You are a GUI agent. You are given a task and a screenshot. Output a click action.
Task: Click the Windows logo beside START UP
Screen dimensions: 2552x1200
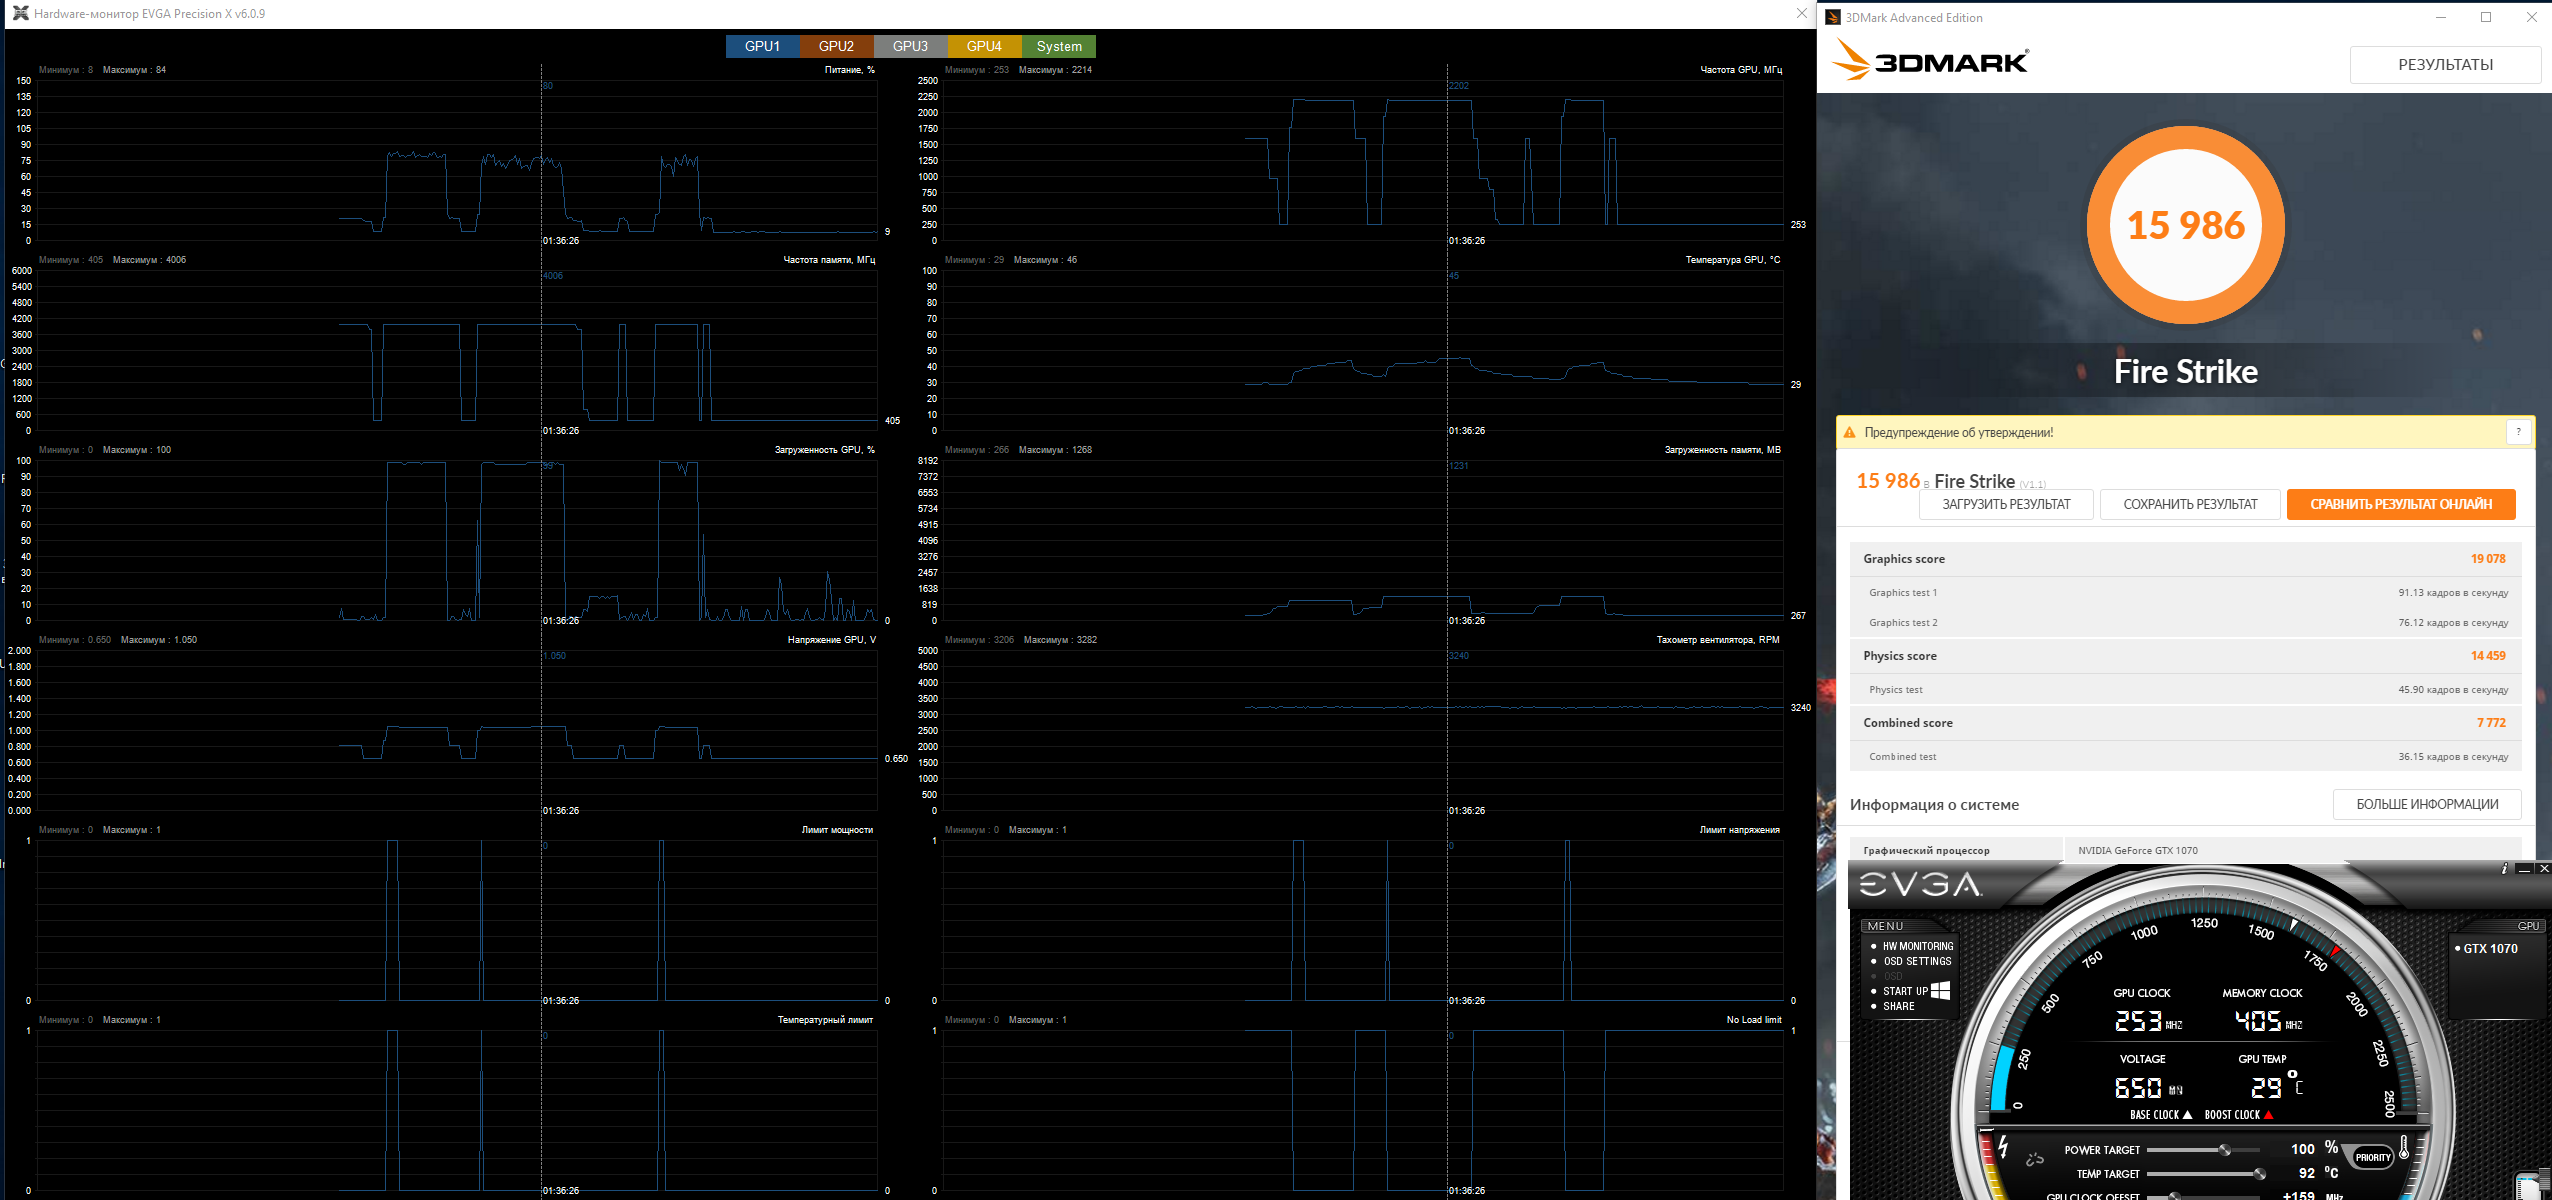click(x=1940, y=991)
